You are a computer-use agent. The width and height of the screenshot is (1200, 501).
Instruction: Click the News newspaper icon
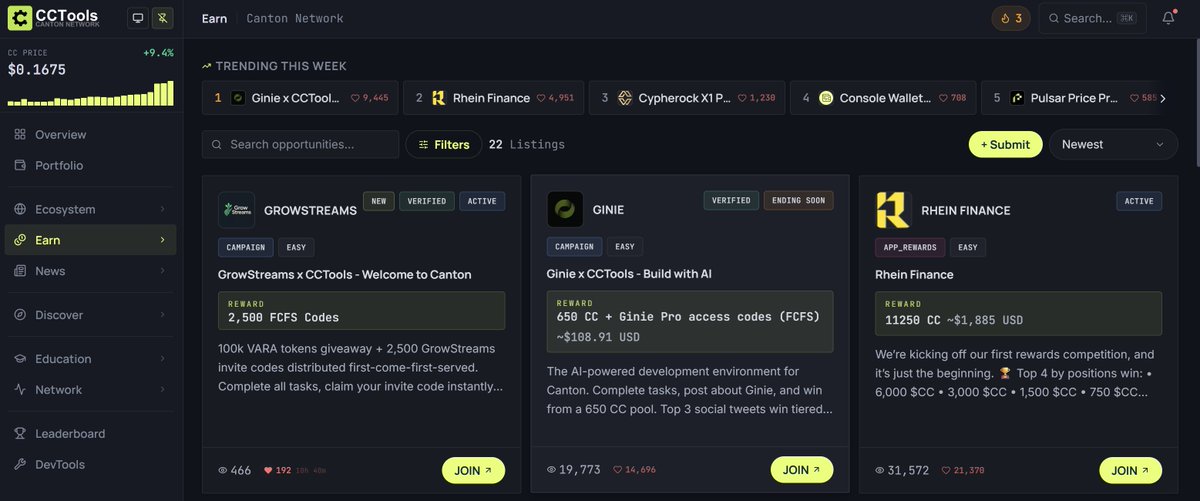pos(20,271)
